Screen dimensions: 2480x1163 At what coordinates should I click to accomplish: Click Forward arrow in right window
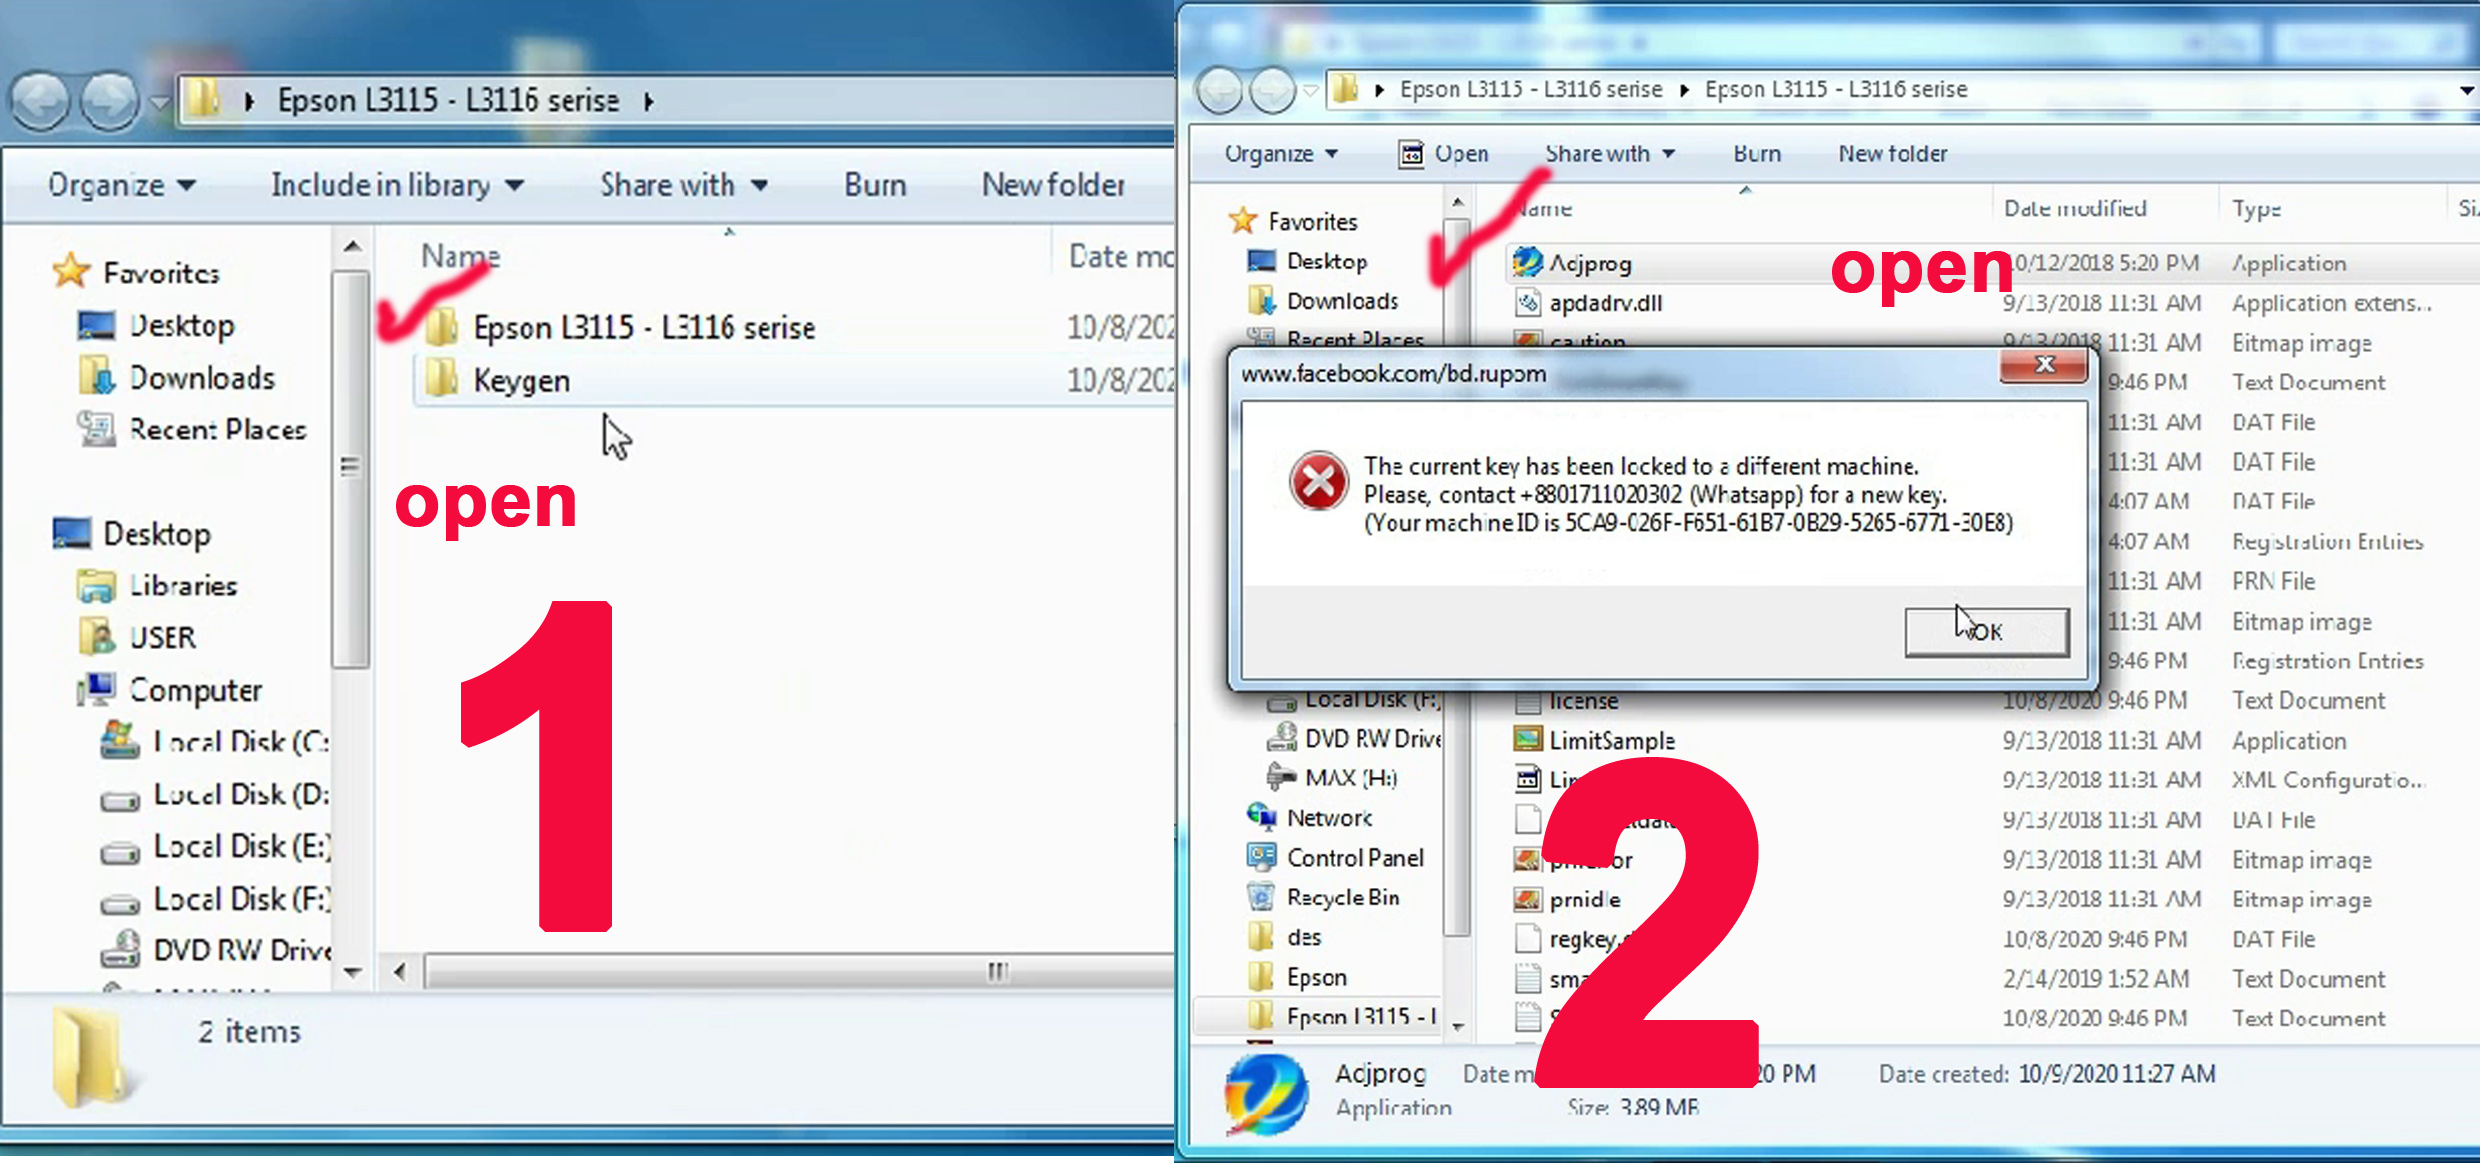tap(1272, 91)
